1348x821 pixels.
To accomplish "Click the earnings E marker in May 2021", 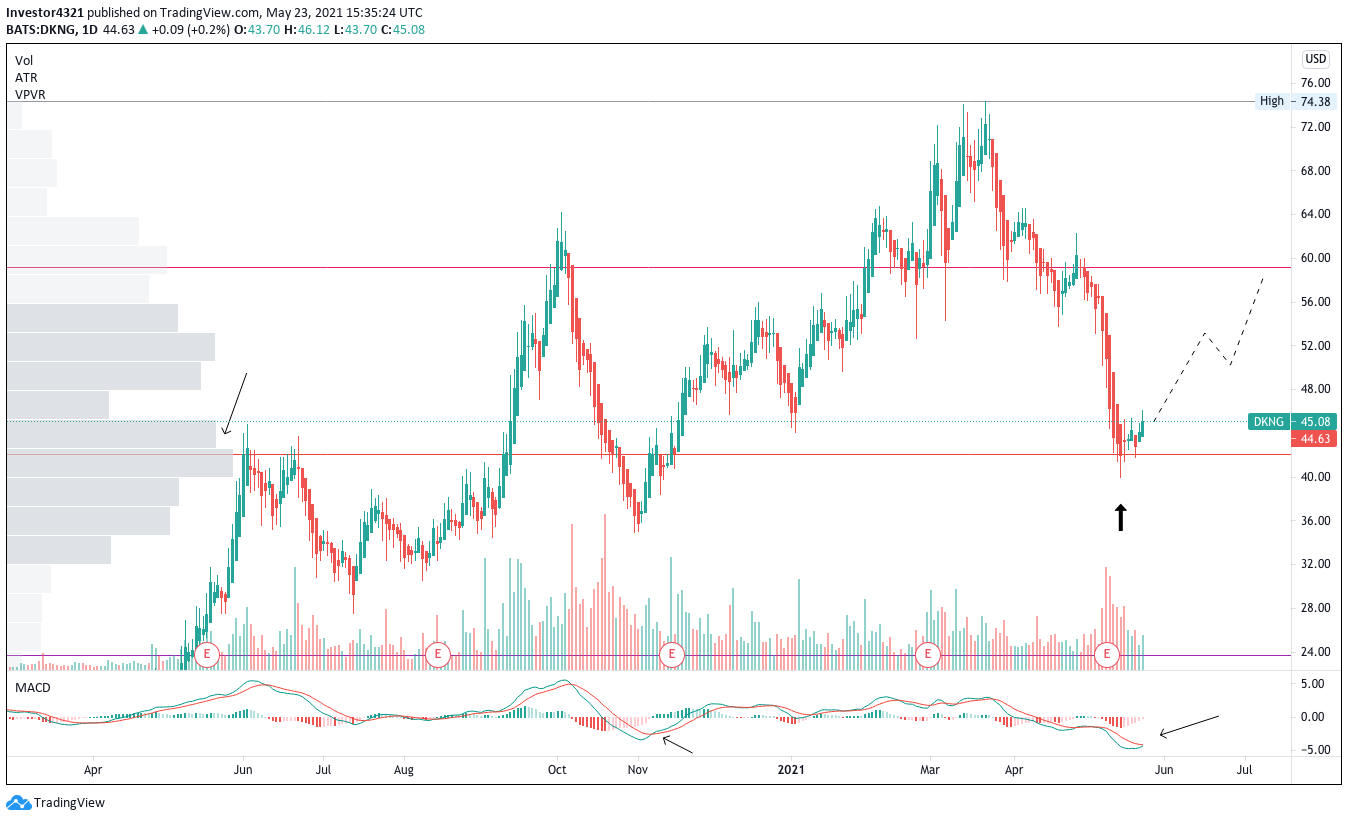I will (x=1106, y=655).
